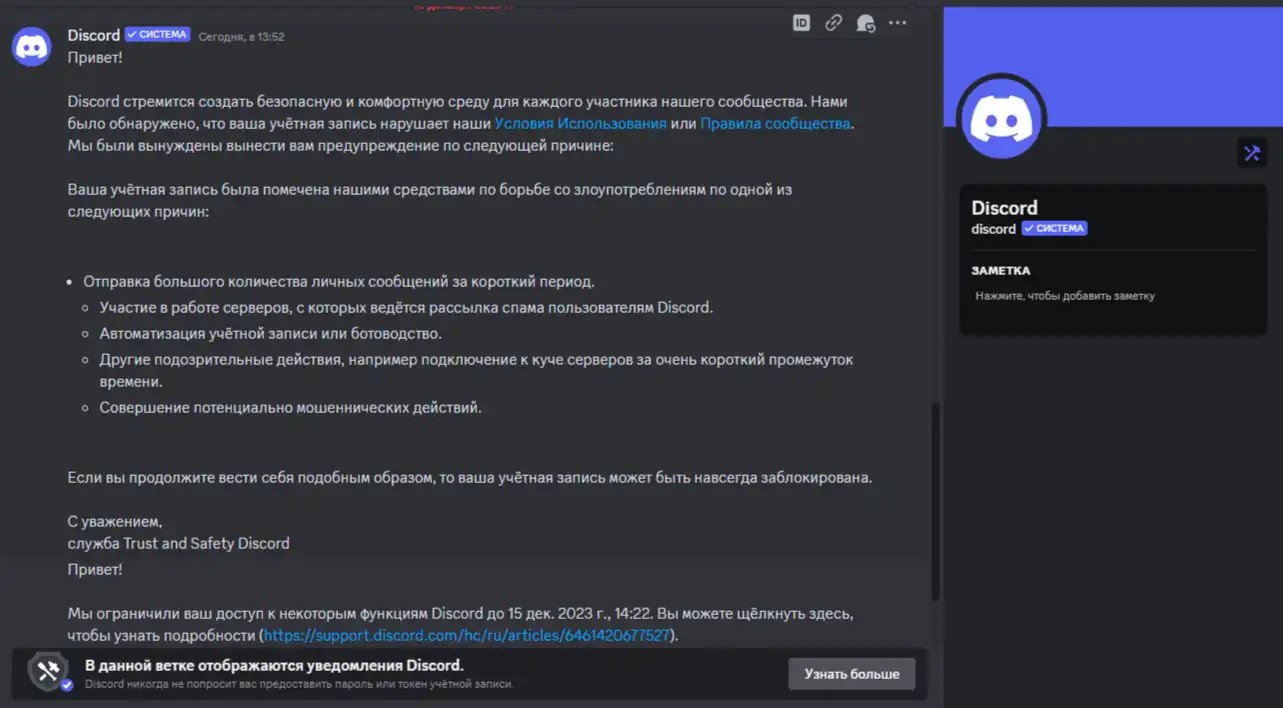Click the bullet 'Отправка большого количества личных сообщений'

[x=339, y=282]
